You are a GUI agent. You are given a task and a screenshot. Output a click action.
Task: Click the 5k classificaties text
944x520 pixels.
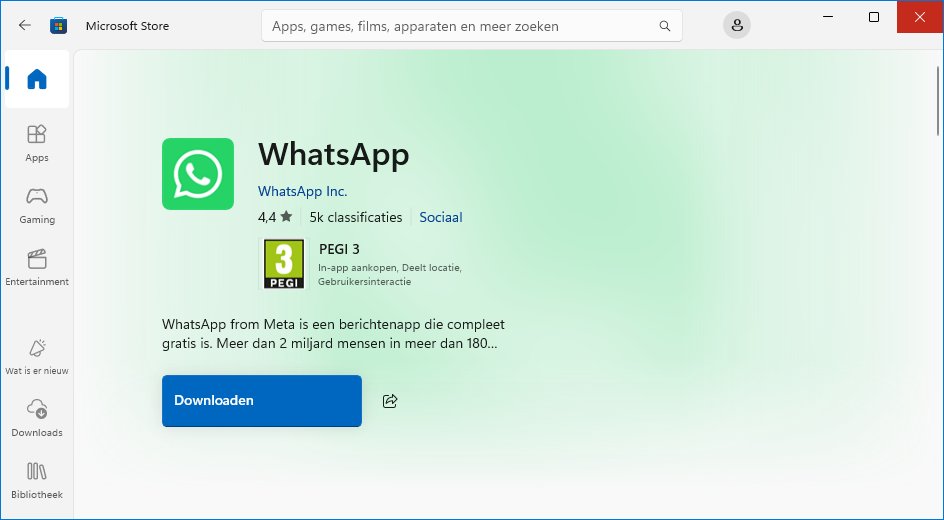(356, 217)
